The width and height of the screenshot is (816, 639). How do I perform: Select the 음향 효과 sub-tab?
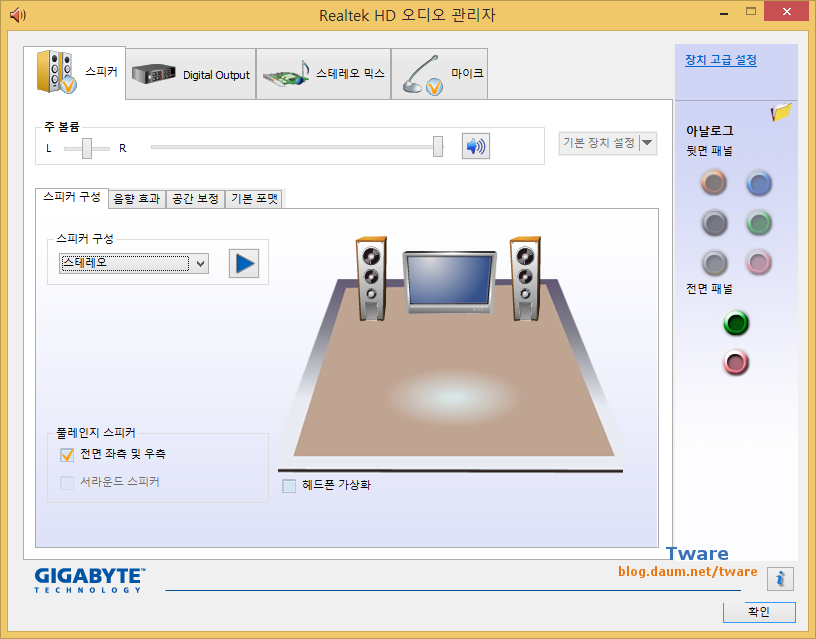click(x=137, y=199)
